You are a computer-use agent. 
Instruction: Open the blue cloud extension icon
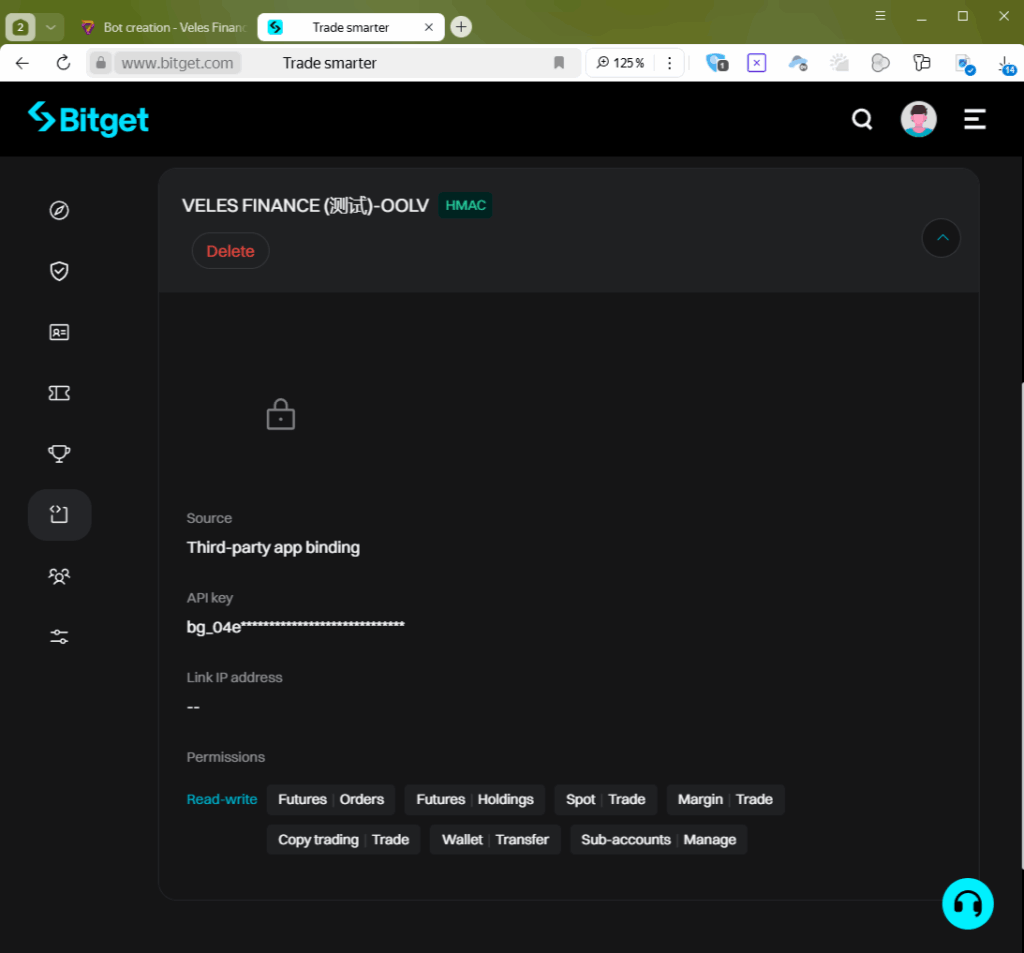click(x=798, y=63)
